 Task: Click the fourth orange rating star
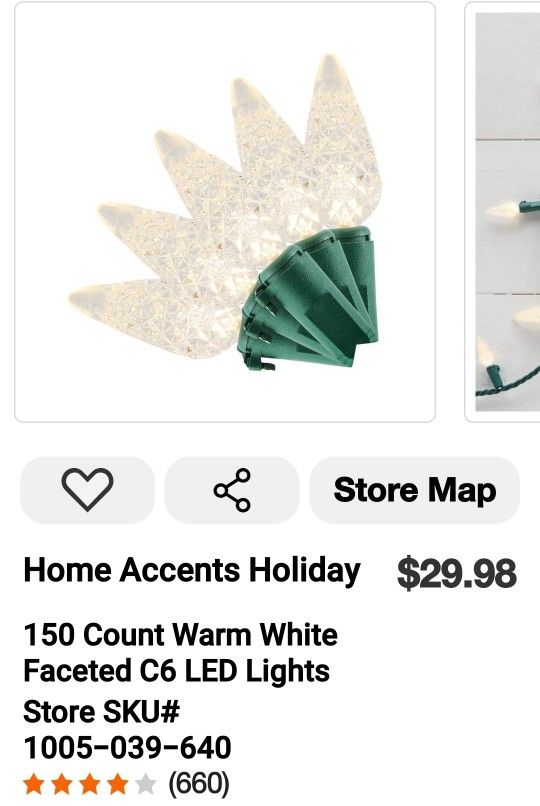click(x=118, y=784)
